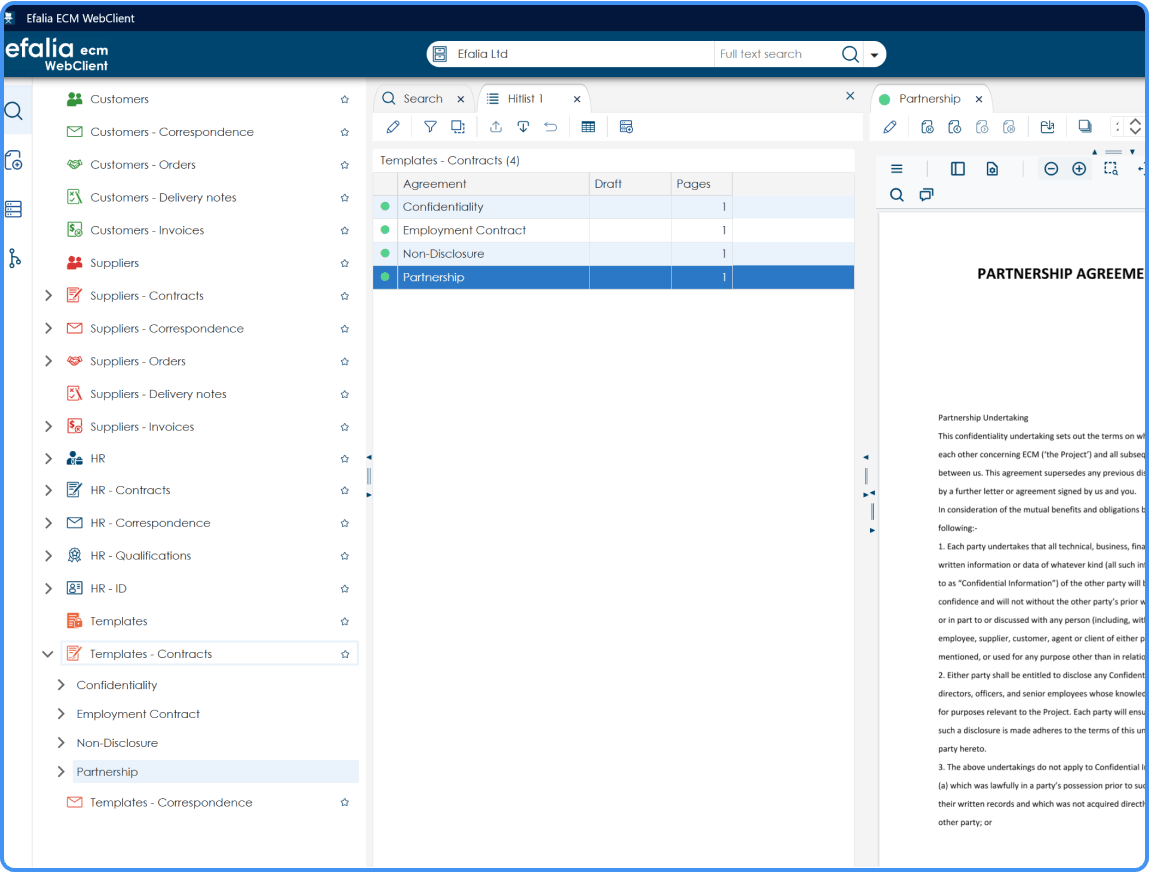Open the filter tool for the hitlist
This screenshot has width=1154, height=872.
pyautogui.click(x=430, y=126)
